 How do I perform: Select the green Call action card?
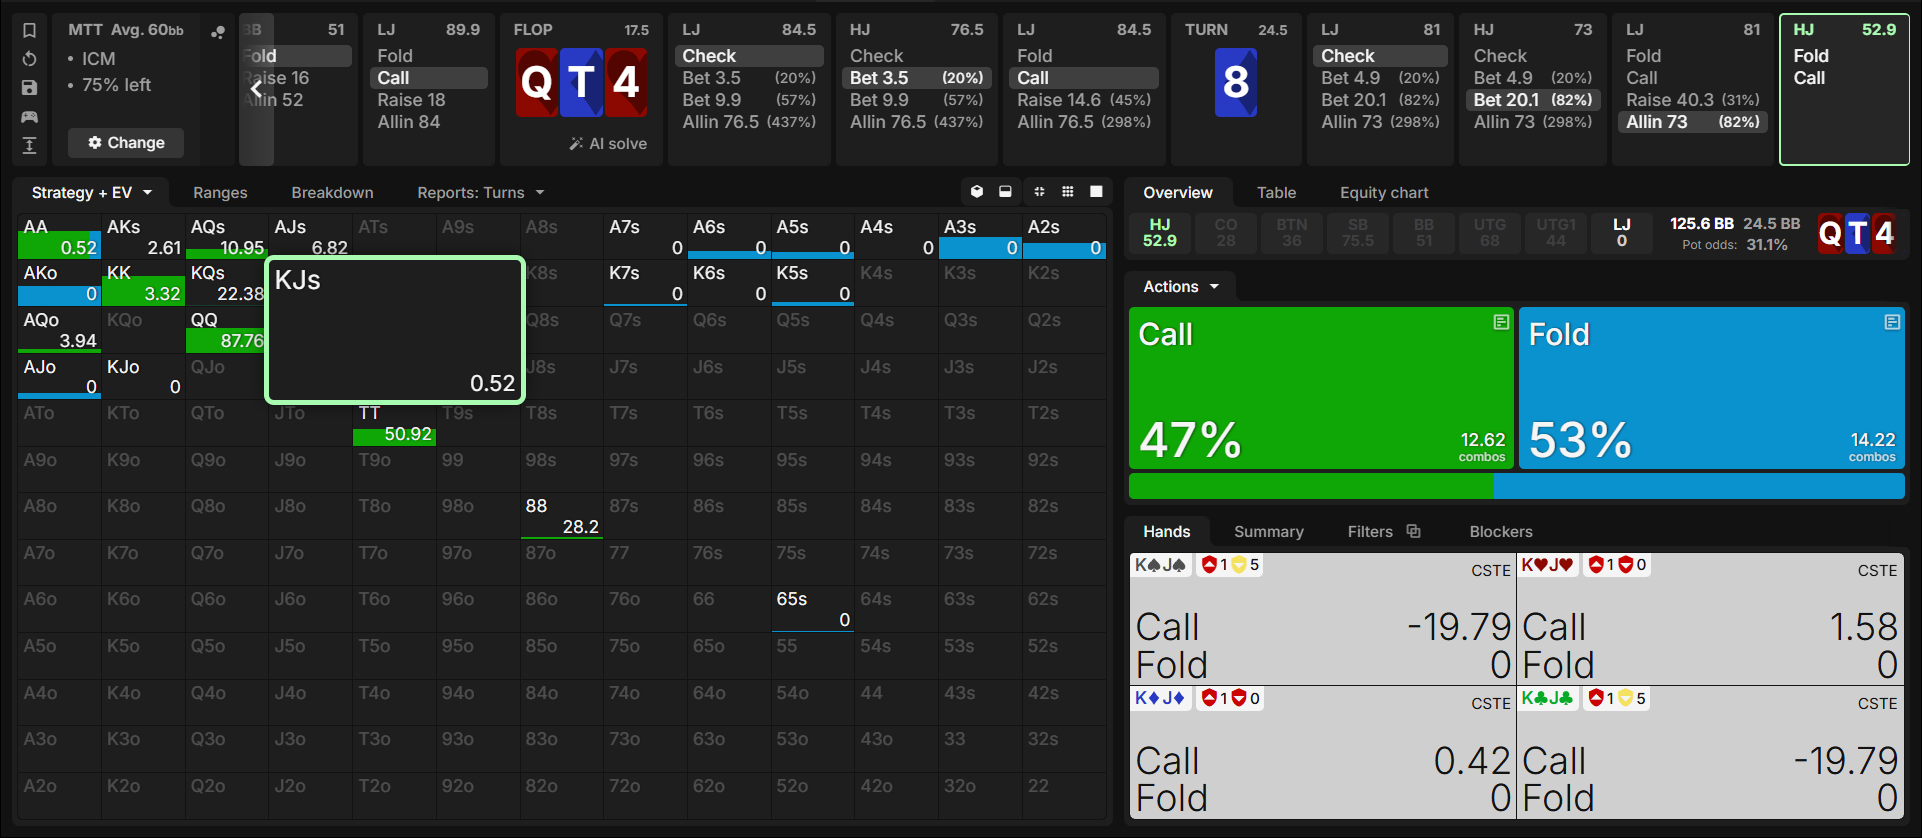tap(1321, 388)
